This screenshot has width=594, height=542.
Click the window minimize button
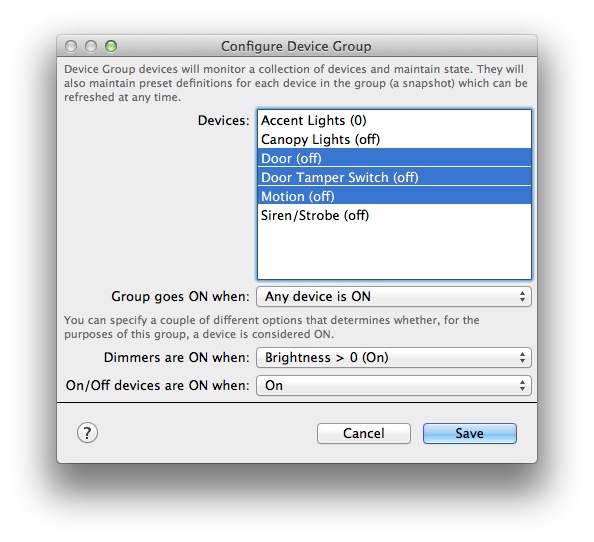91,46
